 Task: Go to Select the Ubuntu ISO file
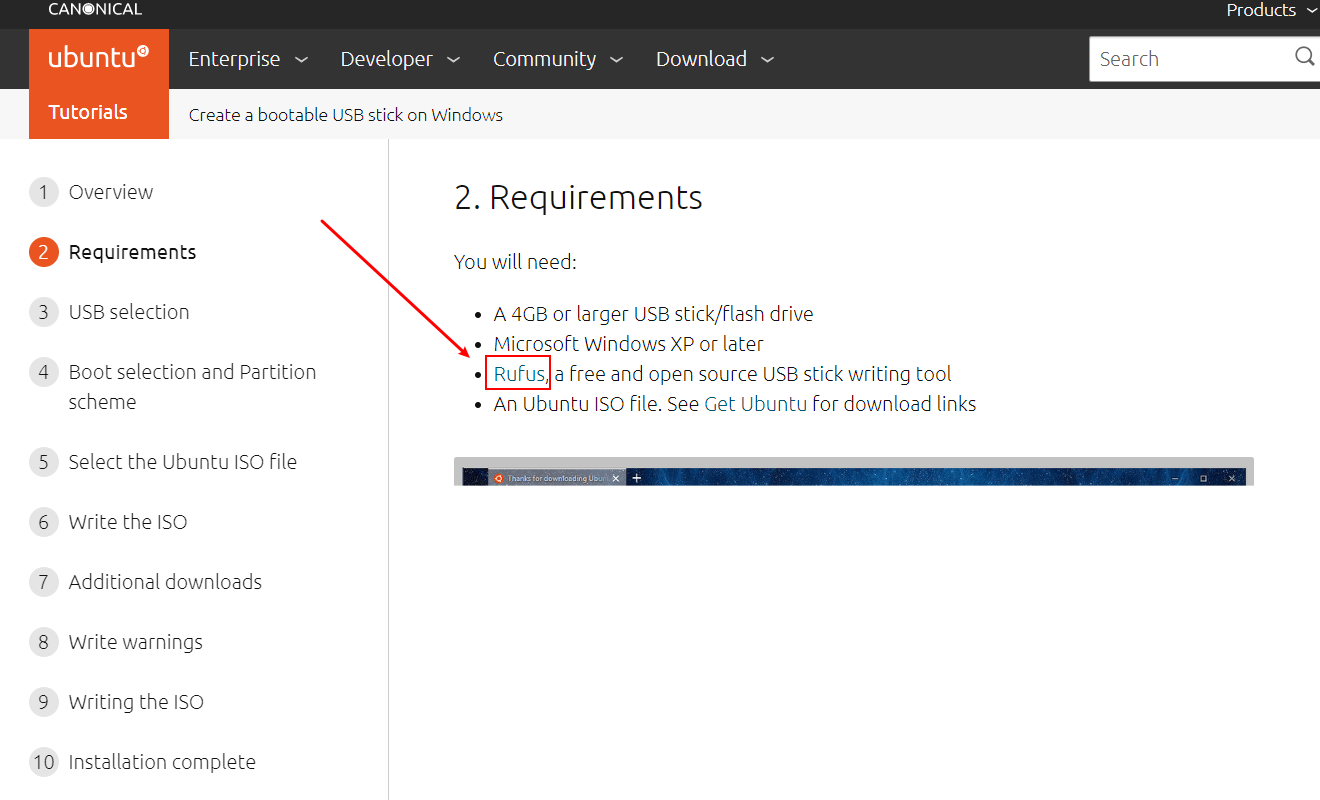[x=164, y=462]
